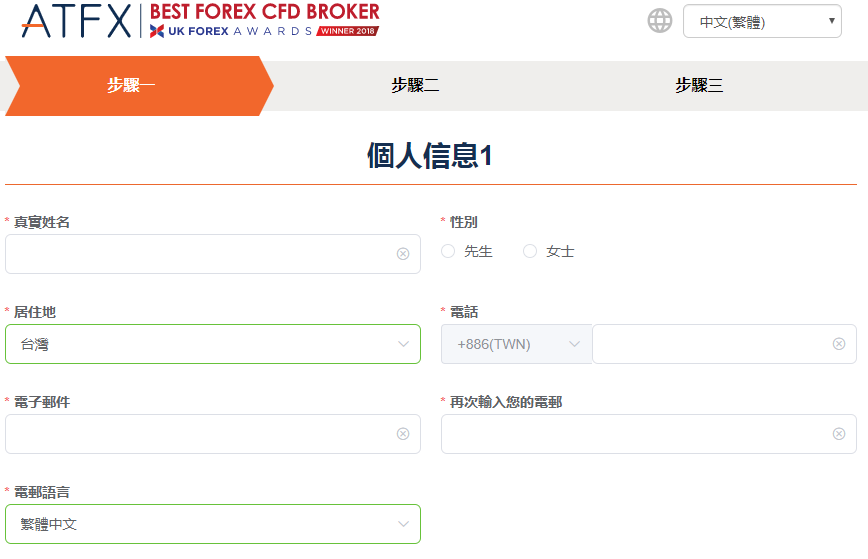Clear the 電話 number field using X icon
868x559 pixels.
[x=839, y=344]
